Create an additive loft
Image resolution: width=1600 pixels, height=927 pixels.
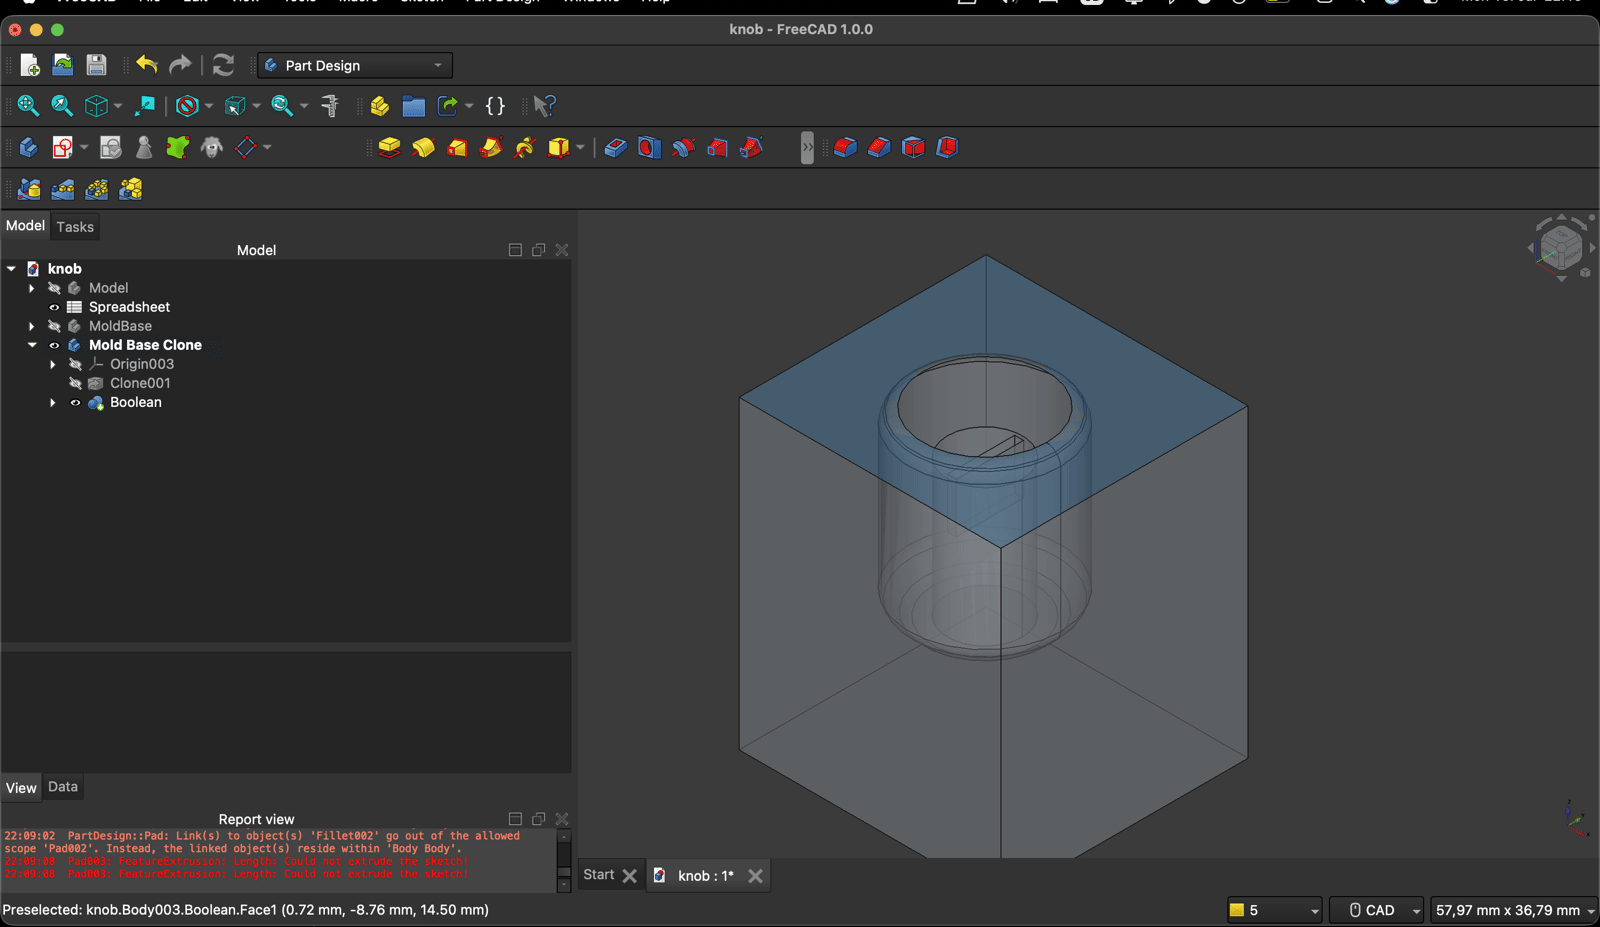point(457,148)
